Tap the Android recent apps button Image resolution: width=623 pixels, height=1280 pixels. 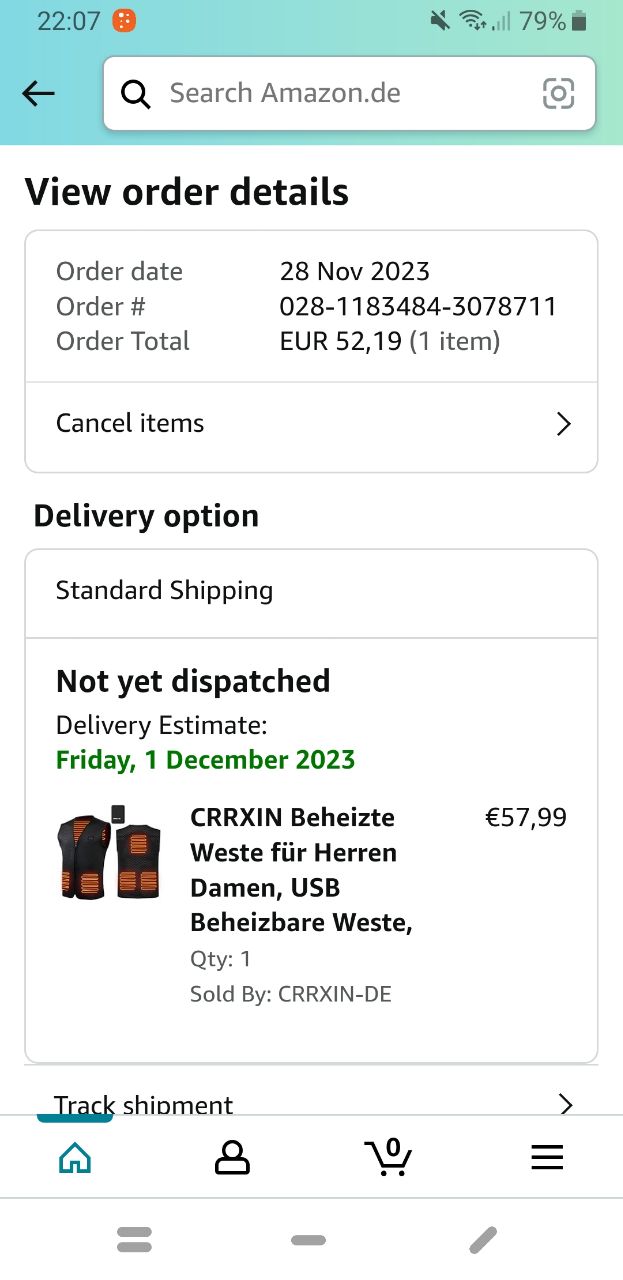(134, 1240)
